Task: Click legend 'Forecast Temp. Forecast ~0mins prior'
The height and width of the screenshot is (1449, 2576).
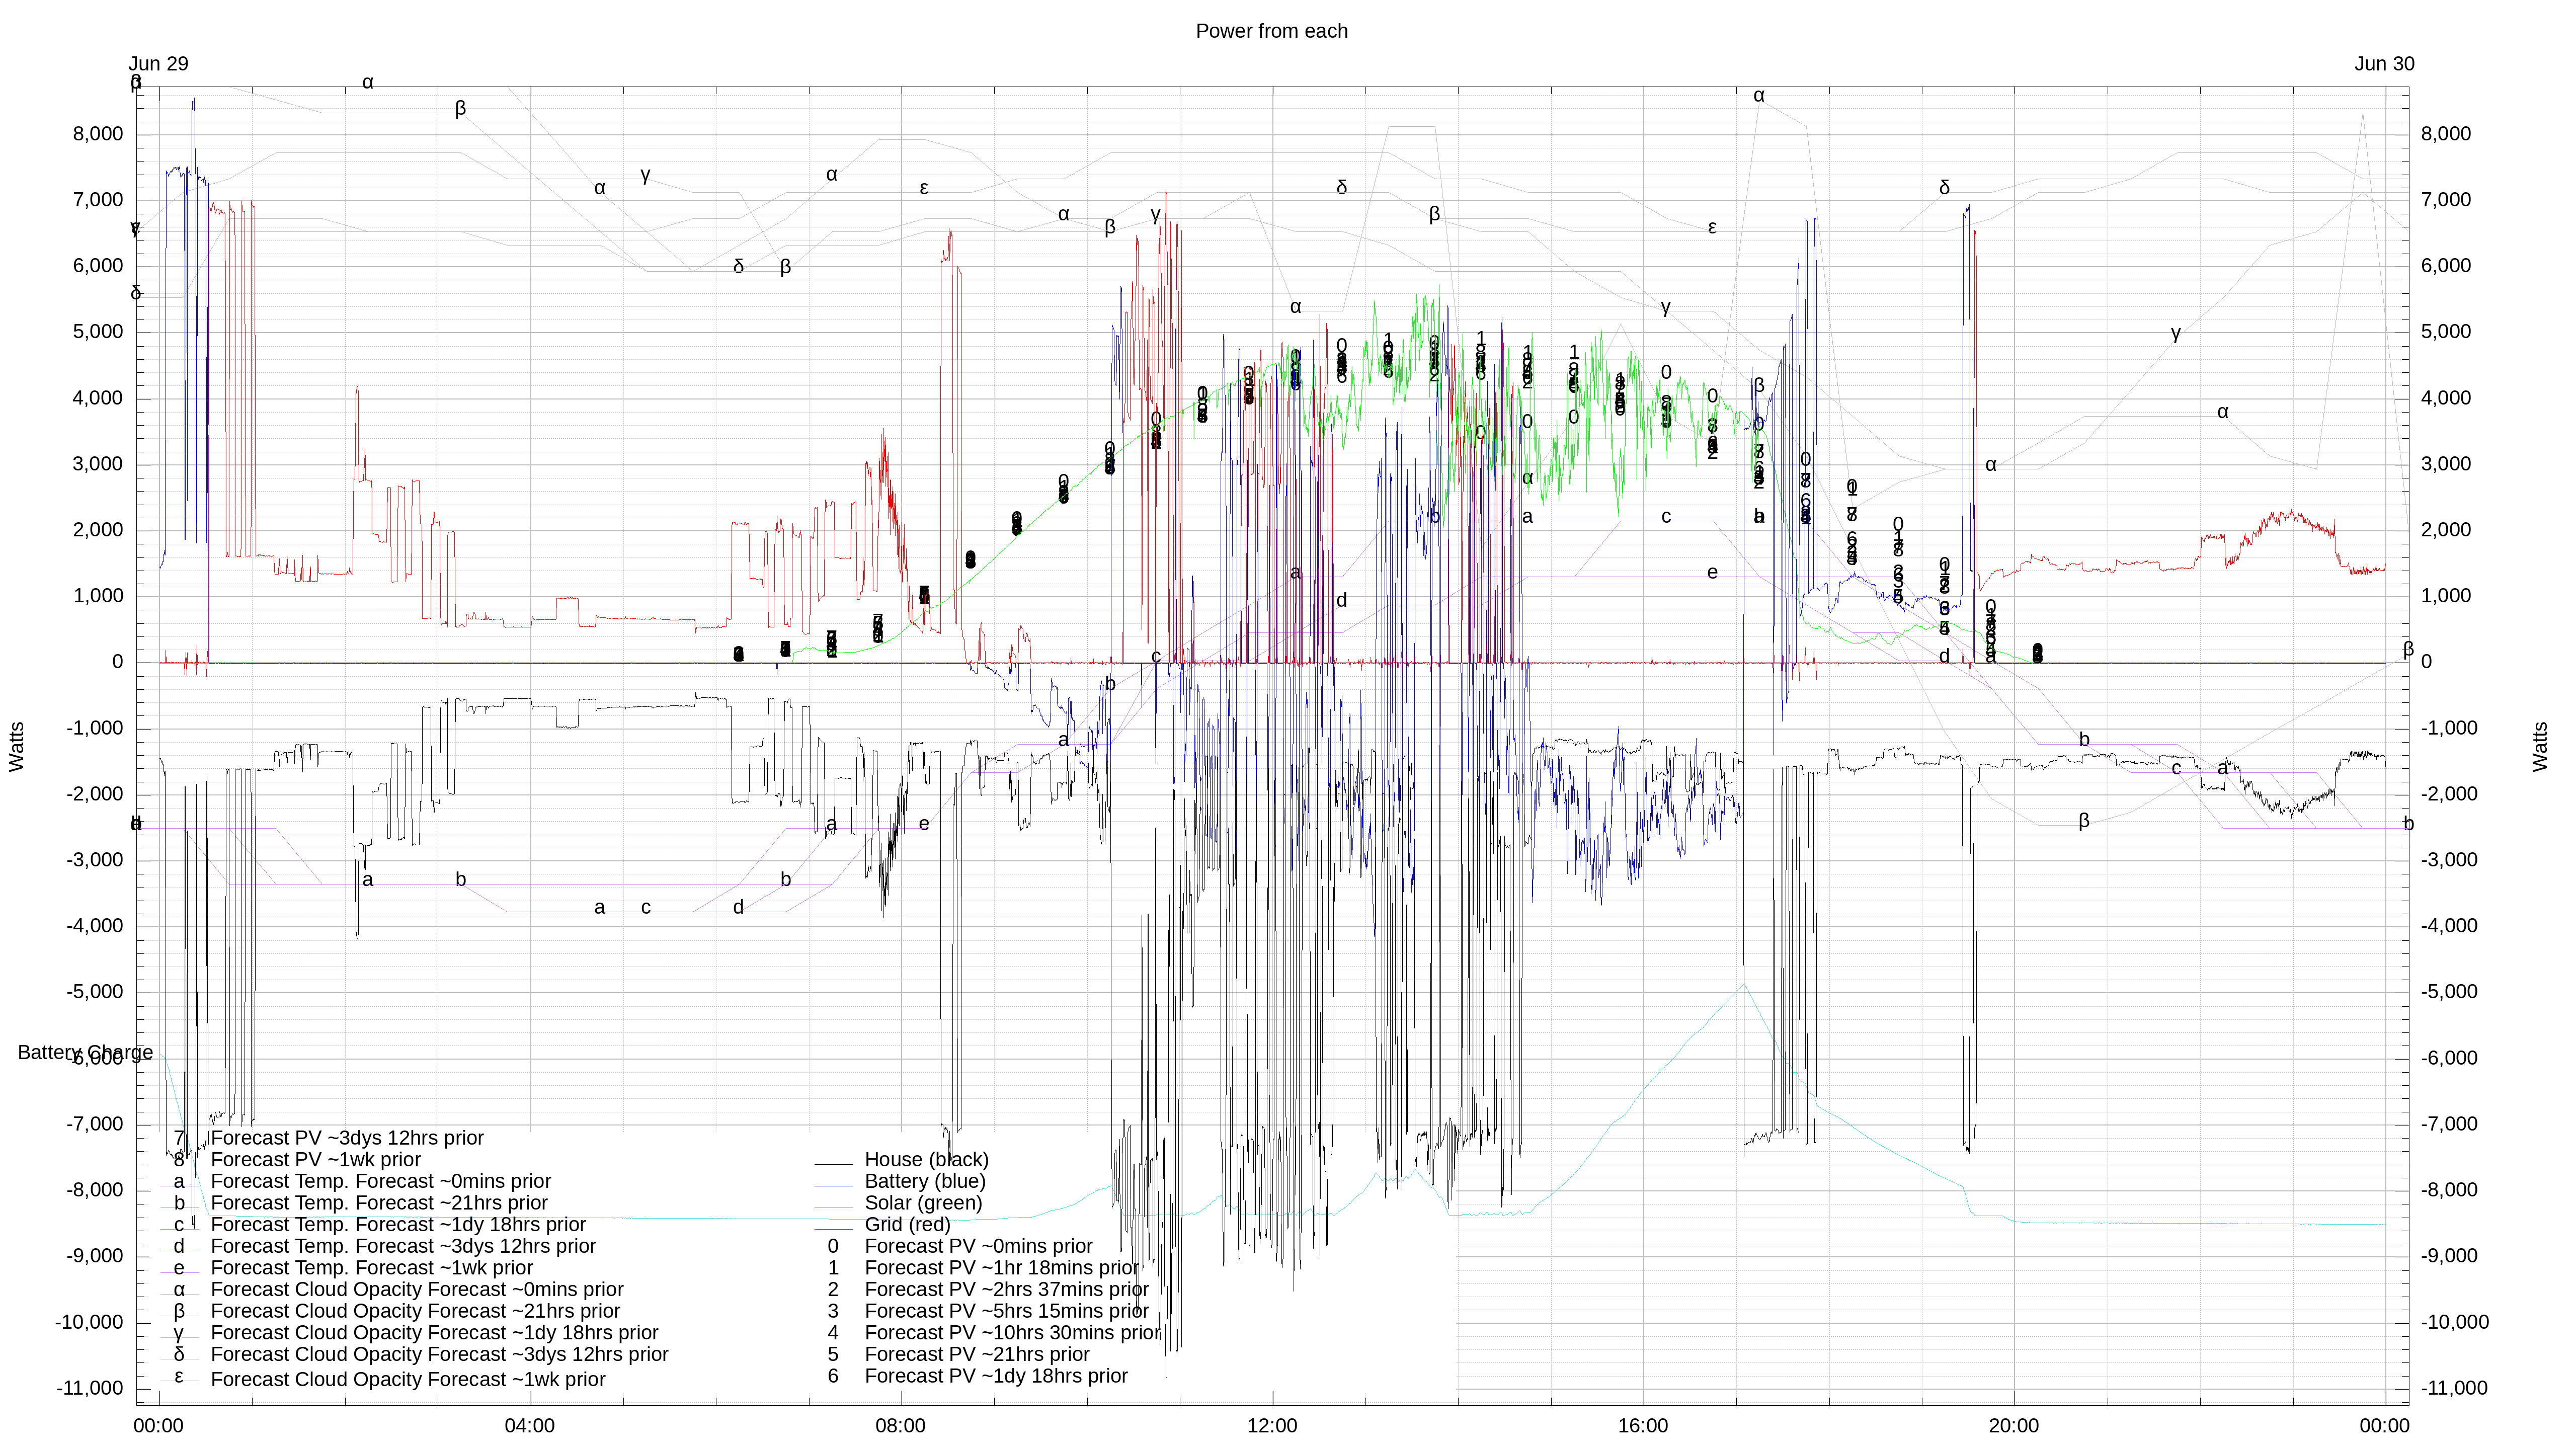Action: pyautogui.click(x=381, y=1181)
